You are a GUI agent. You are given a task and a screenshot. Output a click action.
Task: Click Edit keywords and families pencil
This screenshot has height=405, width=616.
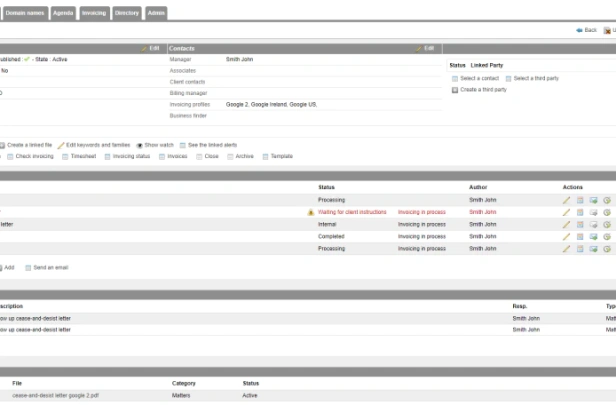[61, 145]
